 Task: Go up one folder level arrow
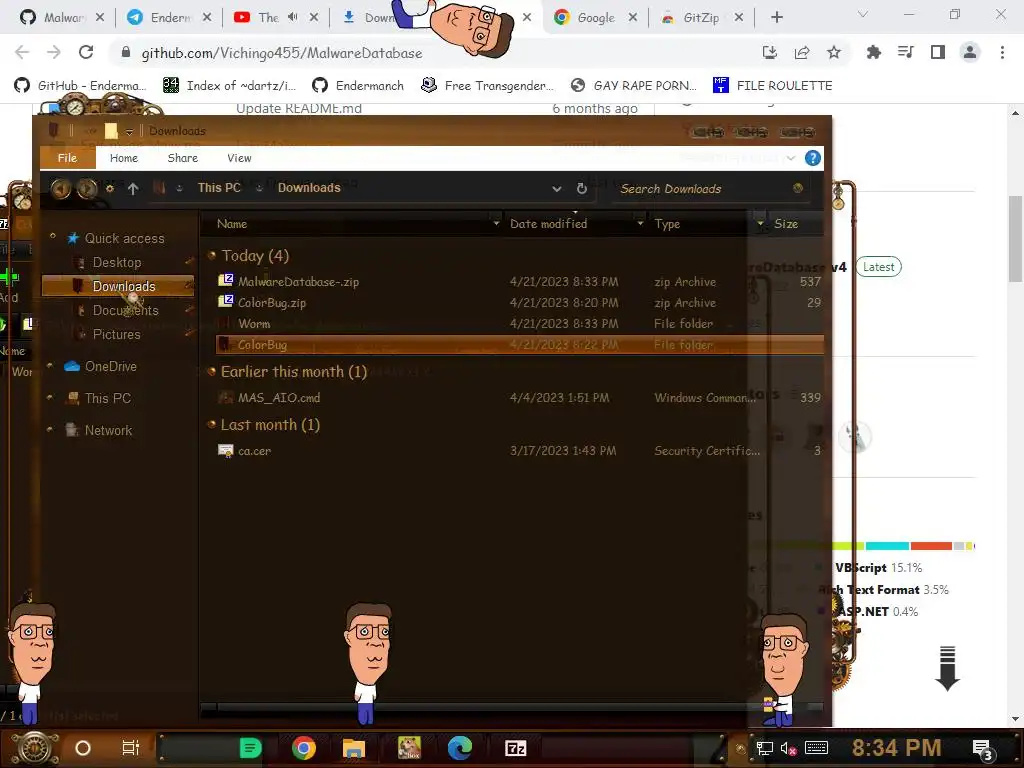tap(133, 189)
